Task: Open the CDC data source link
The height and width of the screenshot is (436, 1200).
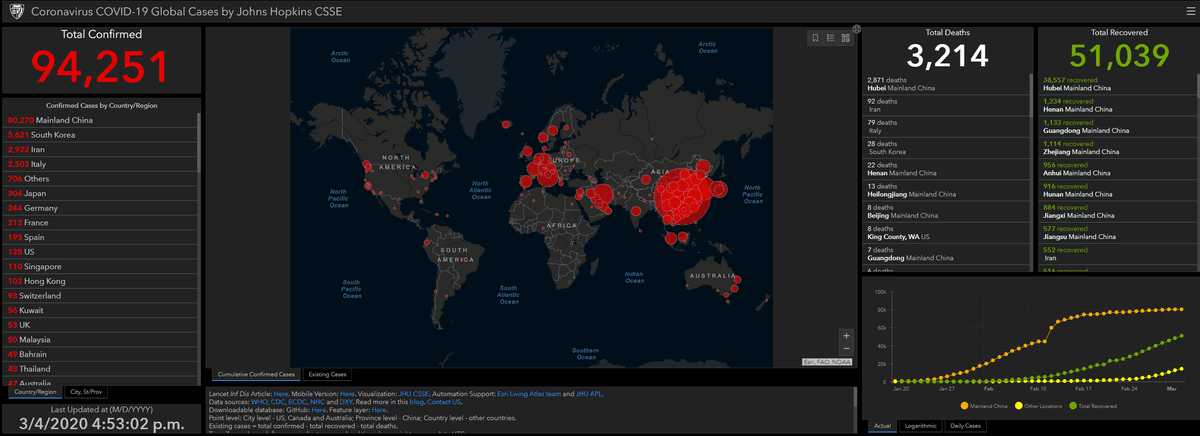Action: coord(278,402)
